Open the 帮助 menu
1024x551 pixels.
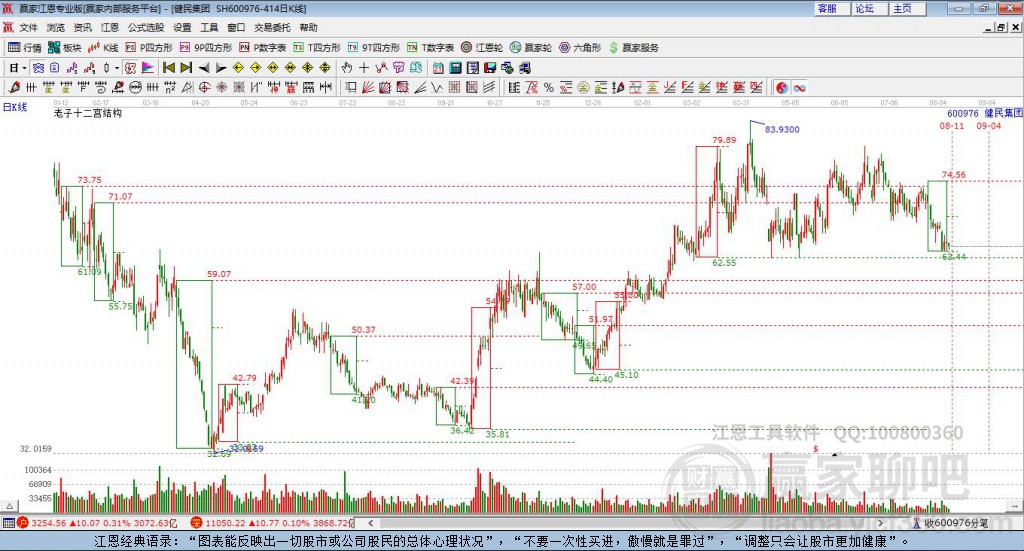pos(308,27)
